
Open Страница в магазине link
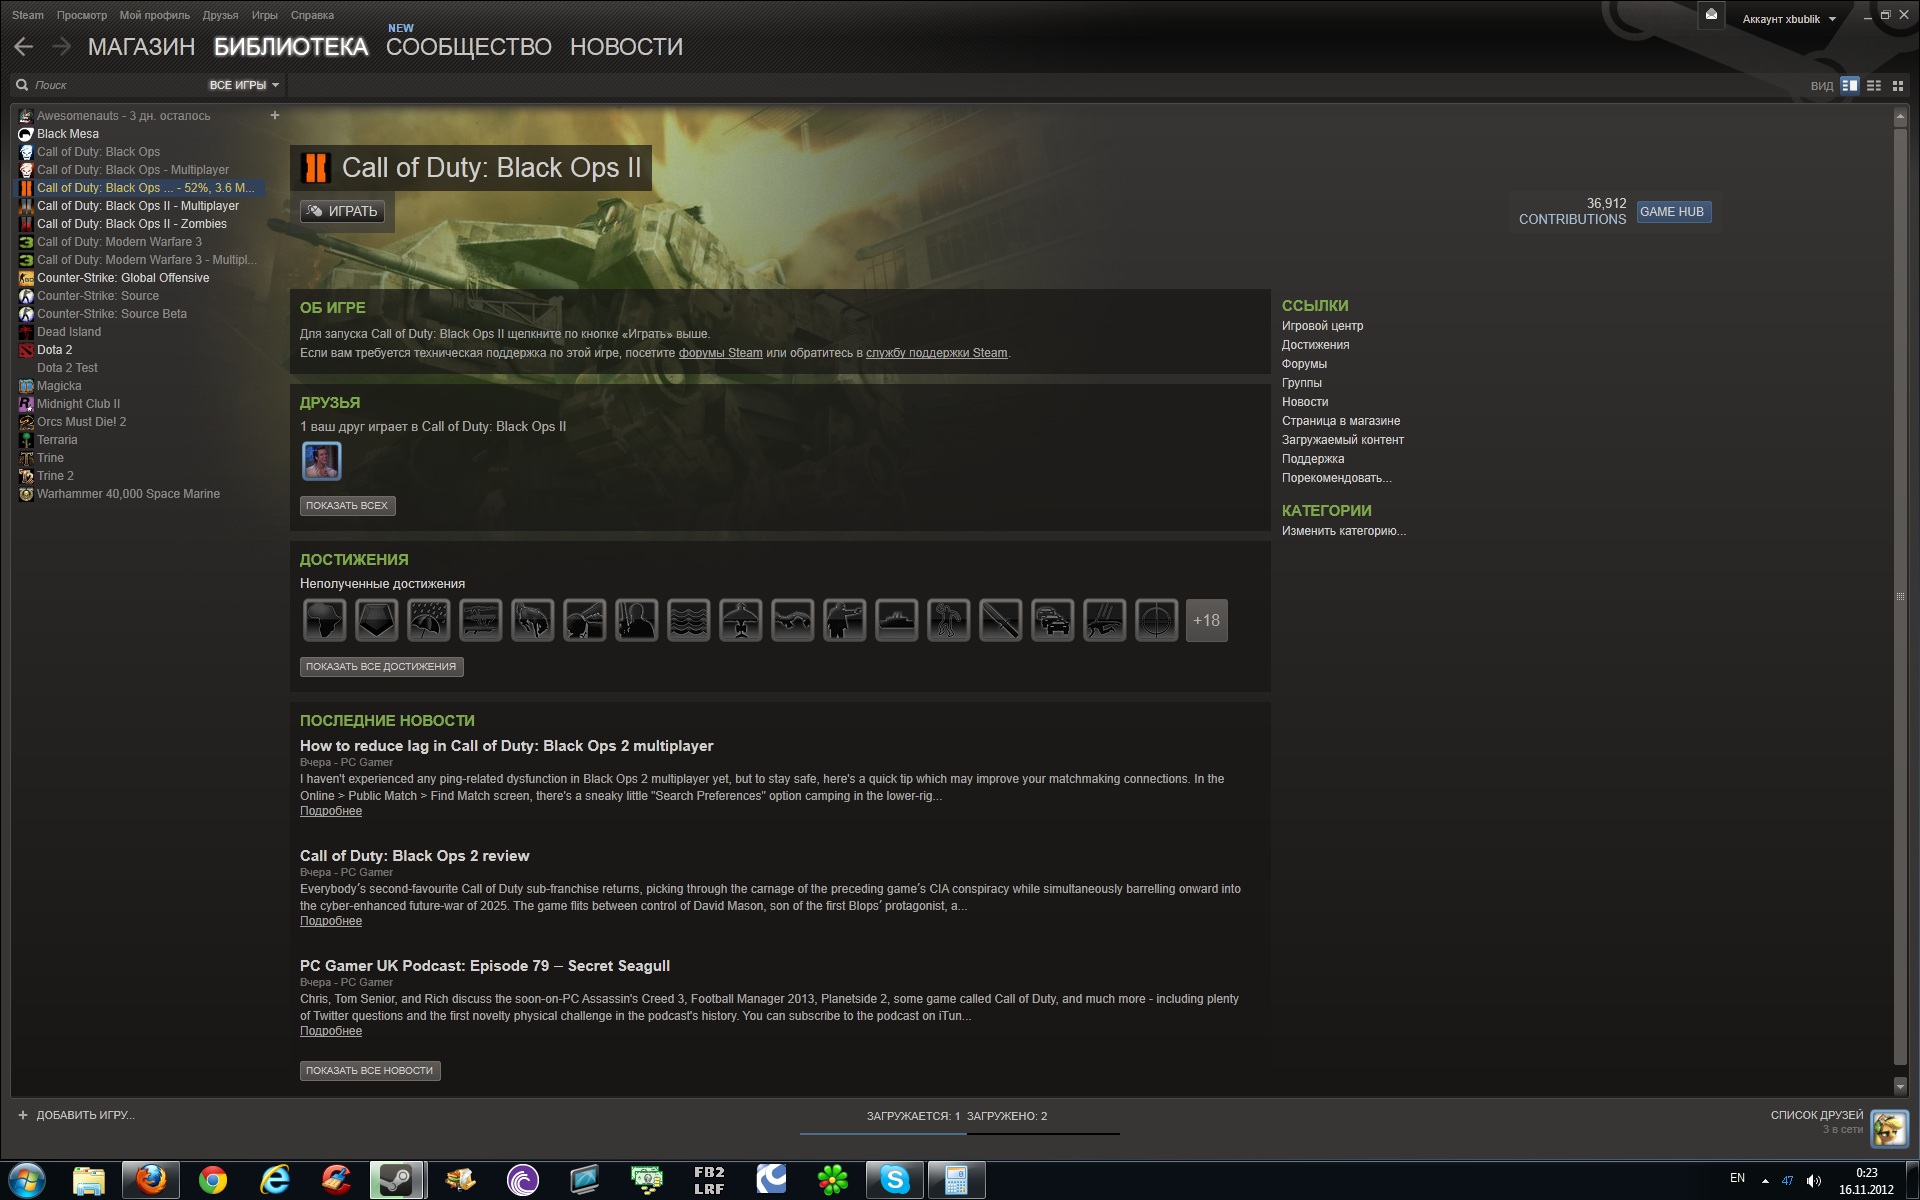coord(1340,421)
